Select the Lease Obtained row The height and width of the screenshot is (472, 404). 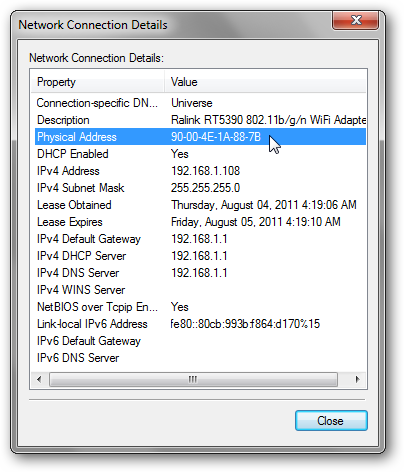pyautogui.click(x=200, y=205)
